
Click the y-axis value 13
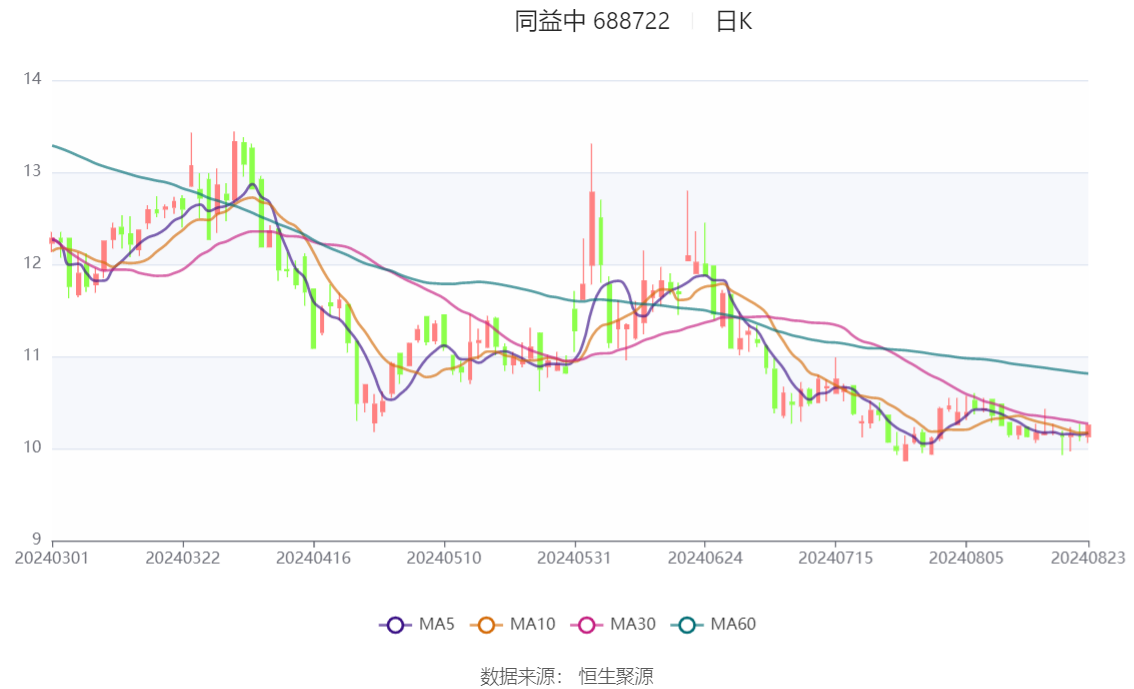(x=33, y=171)
